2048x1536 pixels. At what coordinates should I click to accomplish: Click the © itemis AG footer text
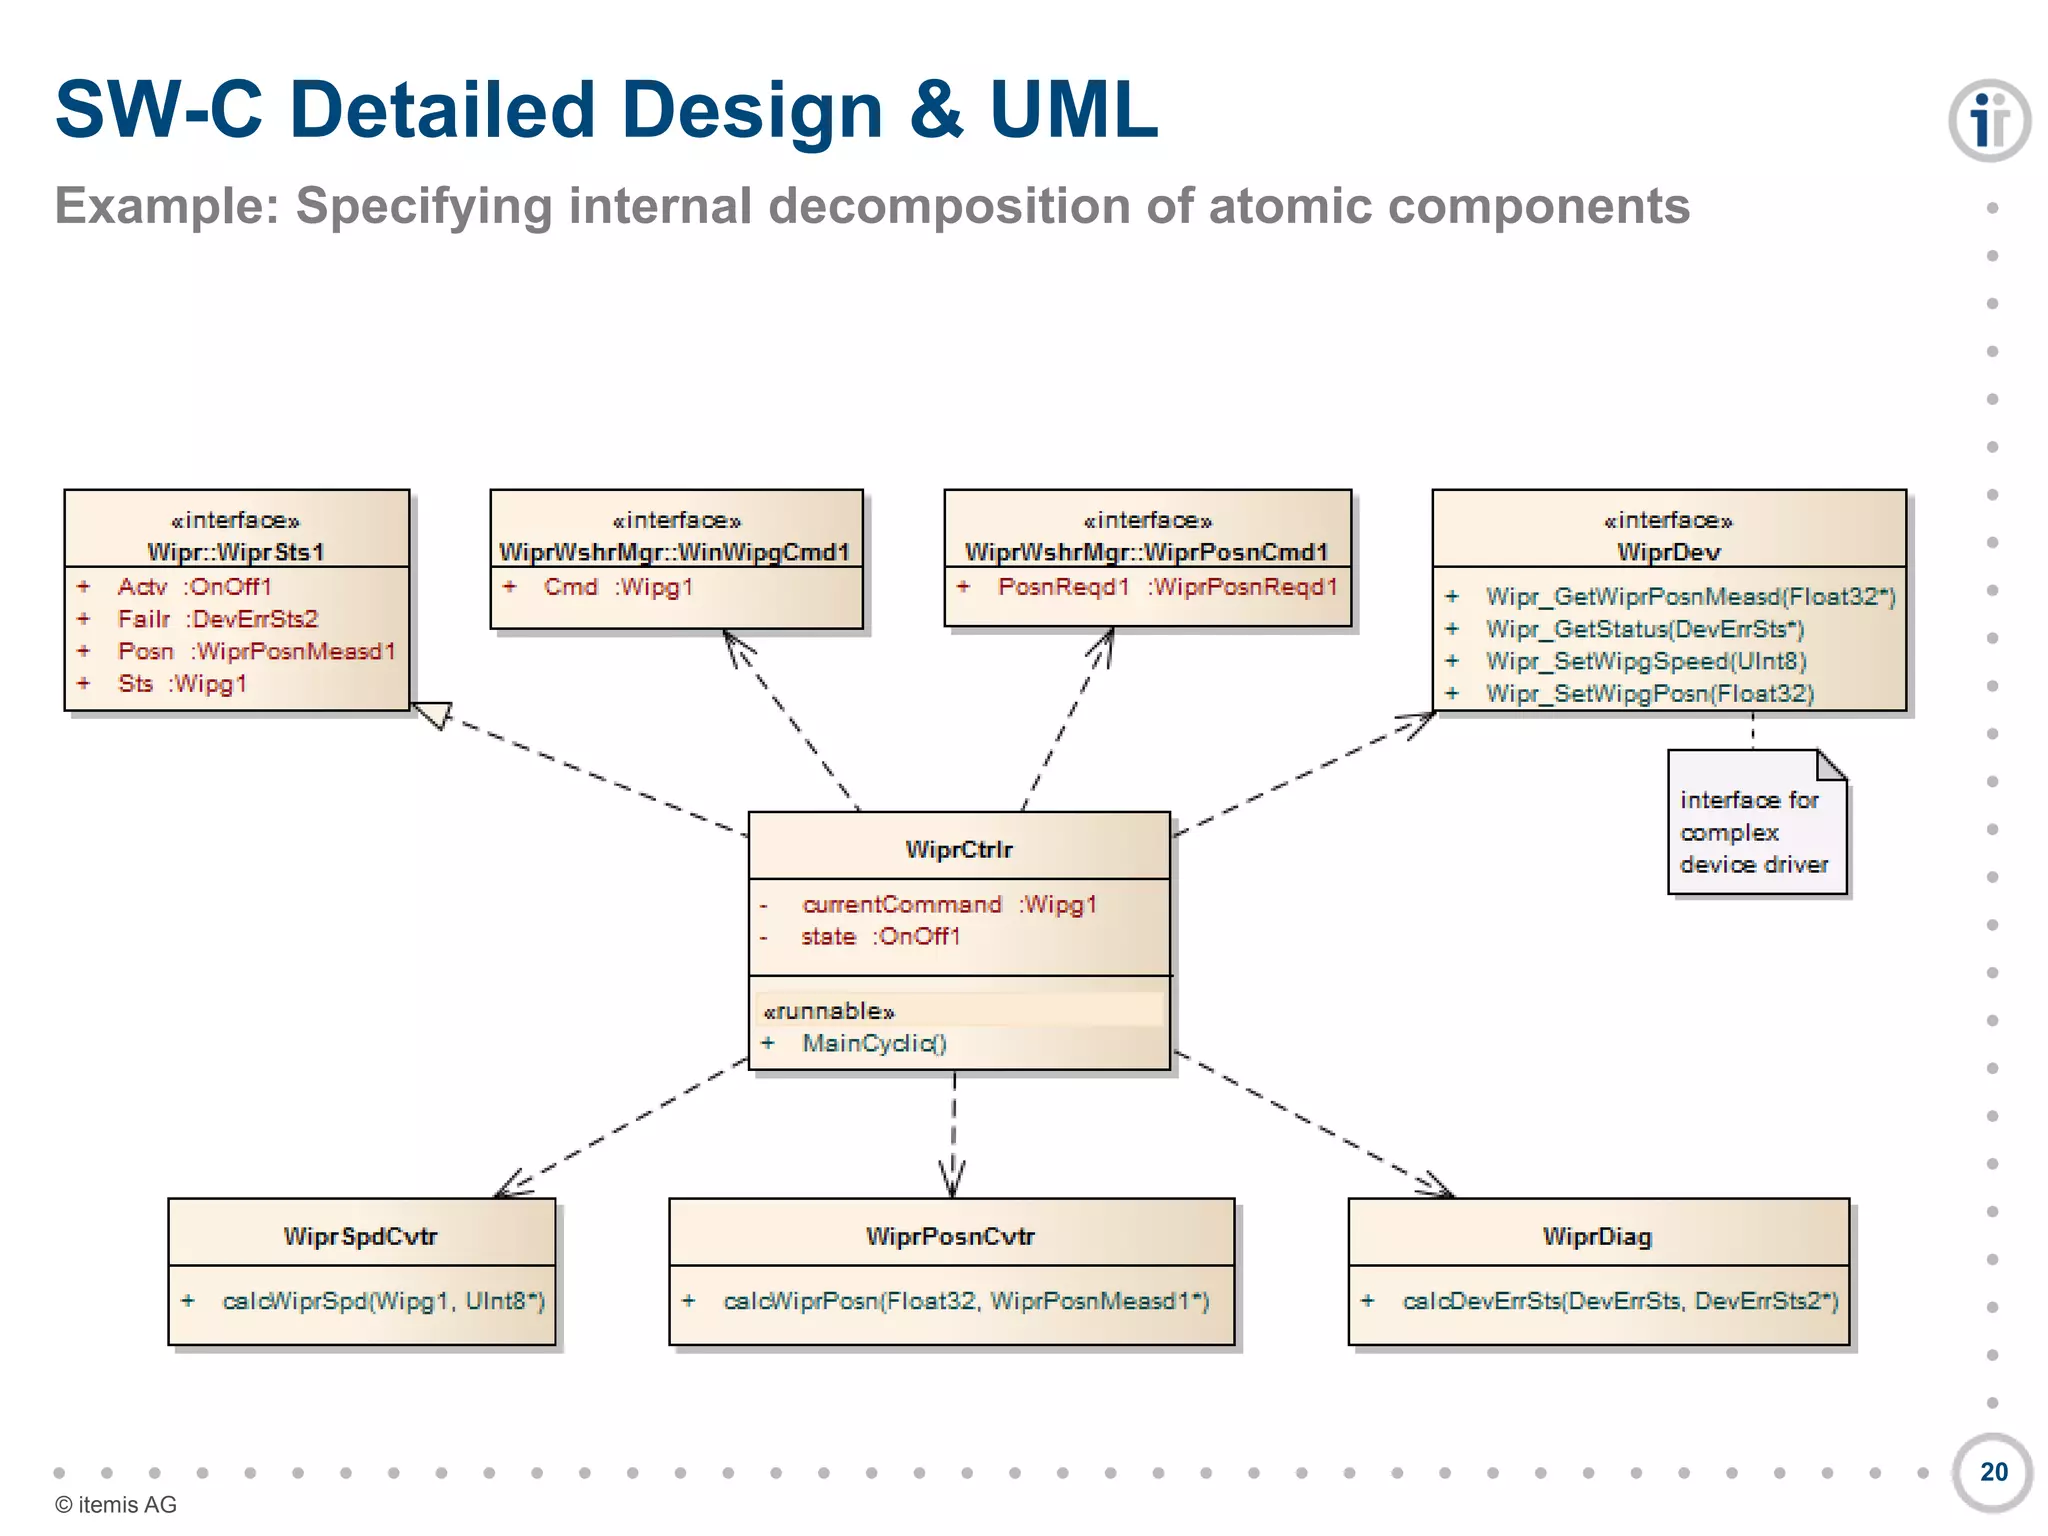[x=116, y=1504]
